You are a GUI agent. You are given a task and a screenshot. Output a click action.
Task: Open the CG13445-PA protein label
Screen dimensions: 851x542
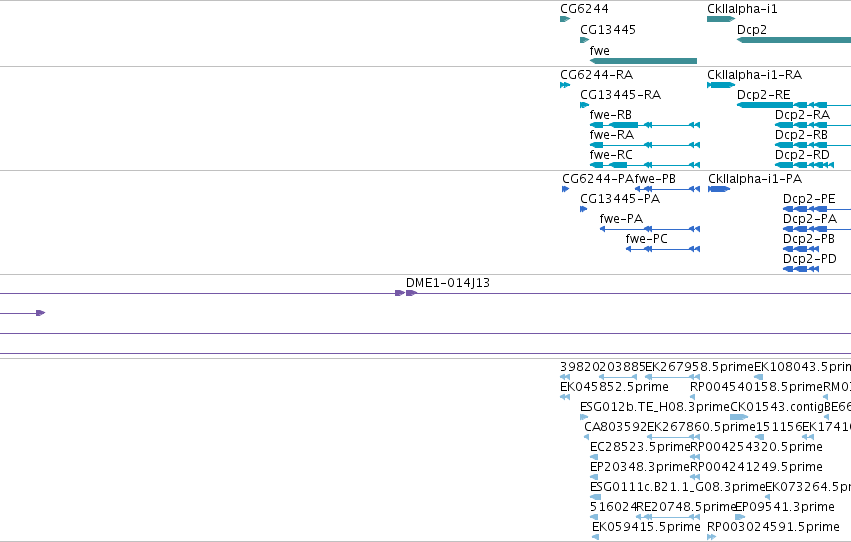click(x=620, y=199)
